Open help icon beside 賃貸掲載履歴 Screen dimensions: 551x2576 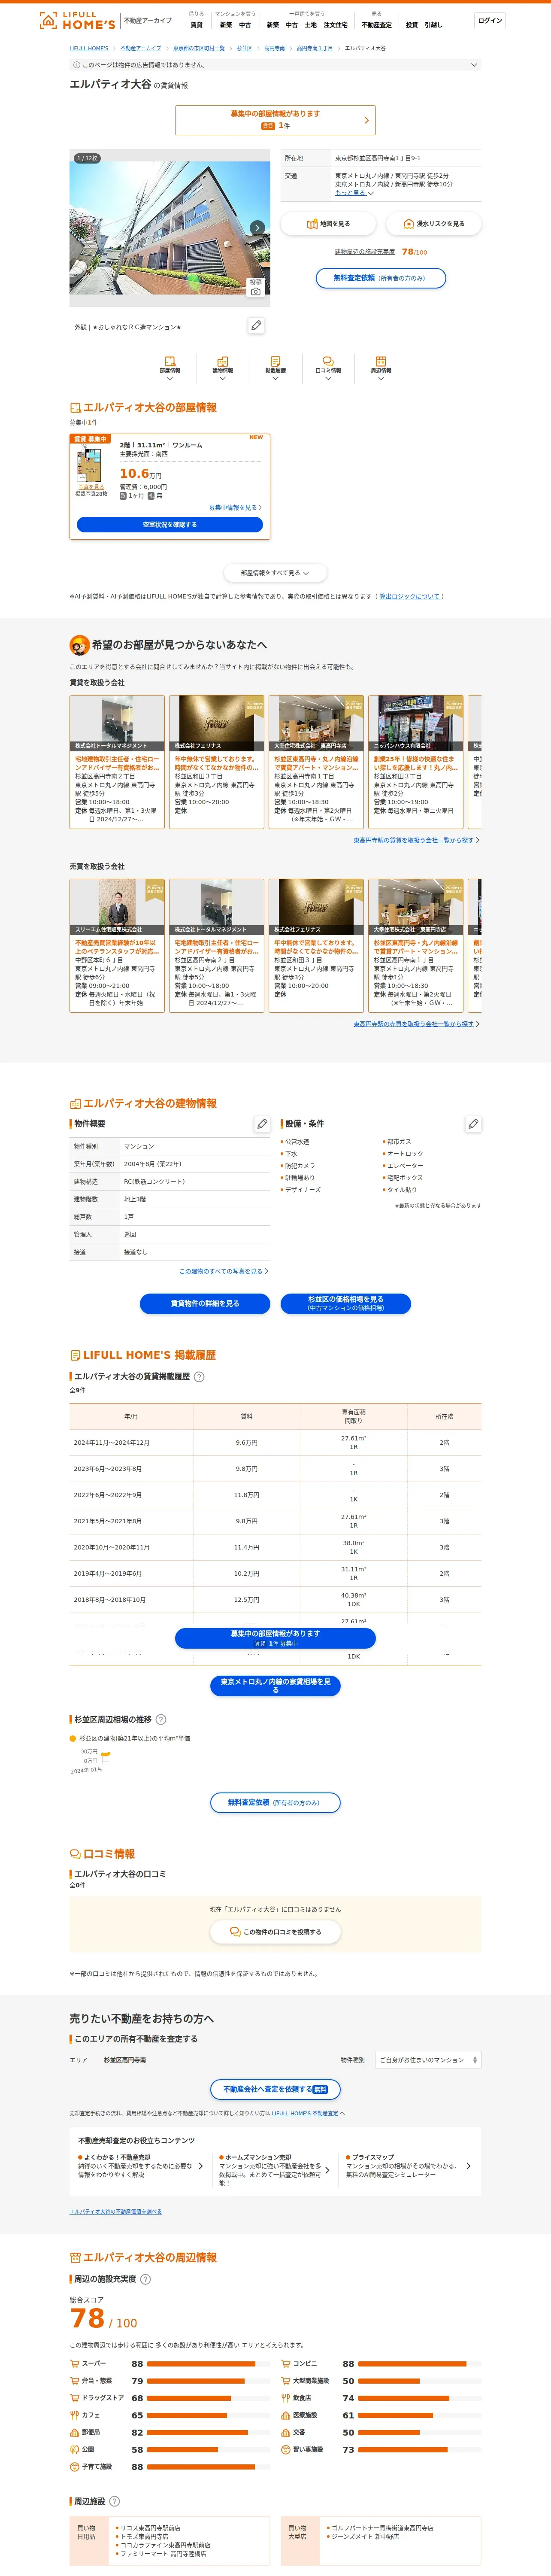[x=199, y=1377]
